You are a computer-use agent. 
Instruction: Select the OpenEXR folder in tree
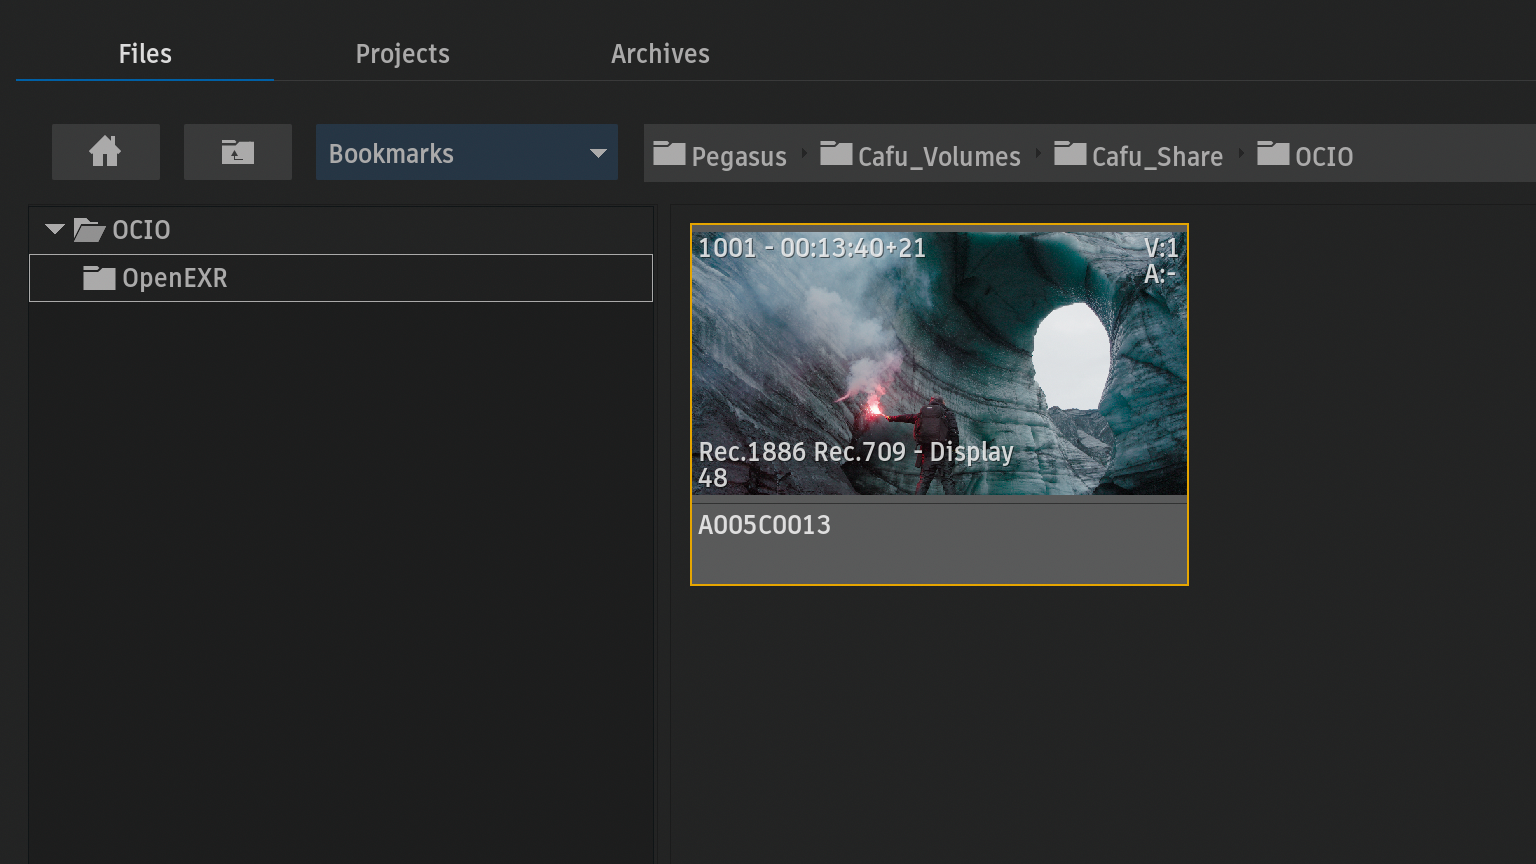pyautogui.click(x=341, y=278)
